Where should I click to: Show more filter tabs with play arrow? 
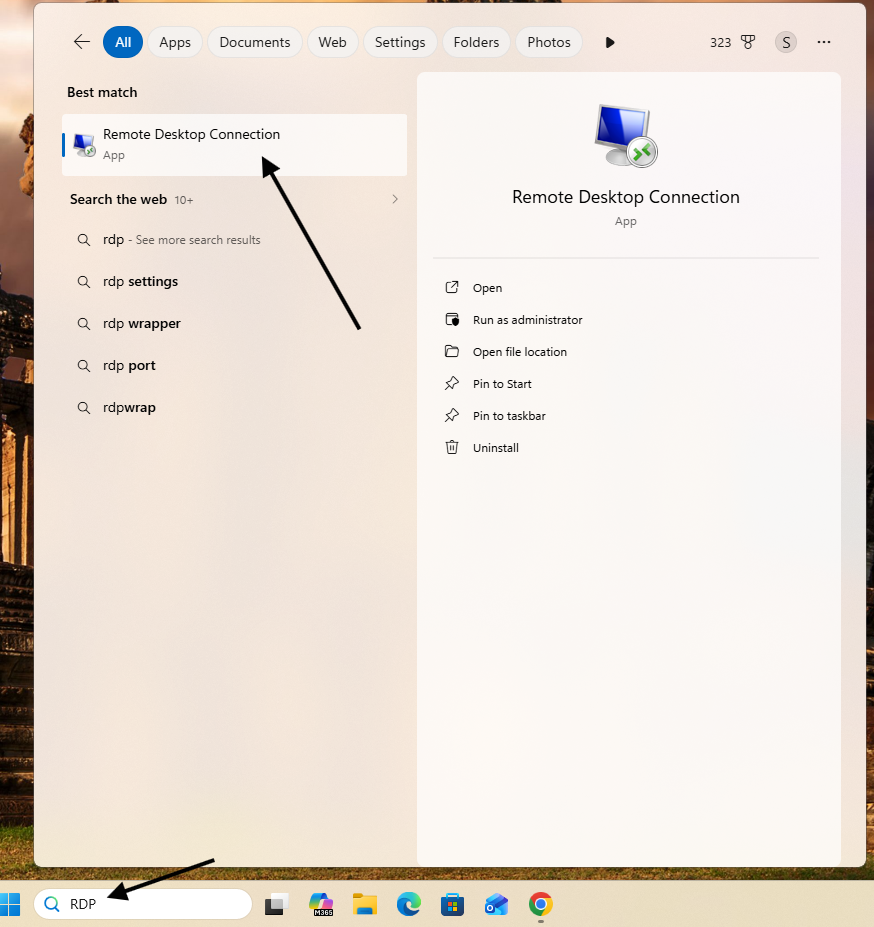click(610, 42)
